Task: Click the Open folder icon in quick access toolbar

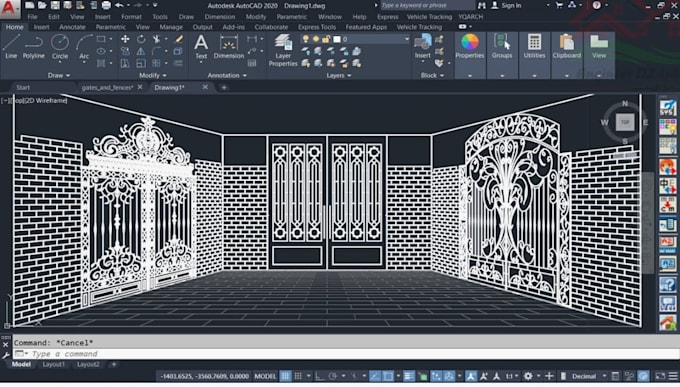Action: click(x=42, y=5)
